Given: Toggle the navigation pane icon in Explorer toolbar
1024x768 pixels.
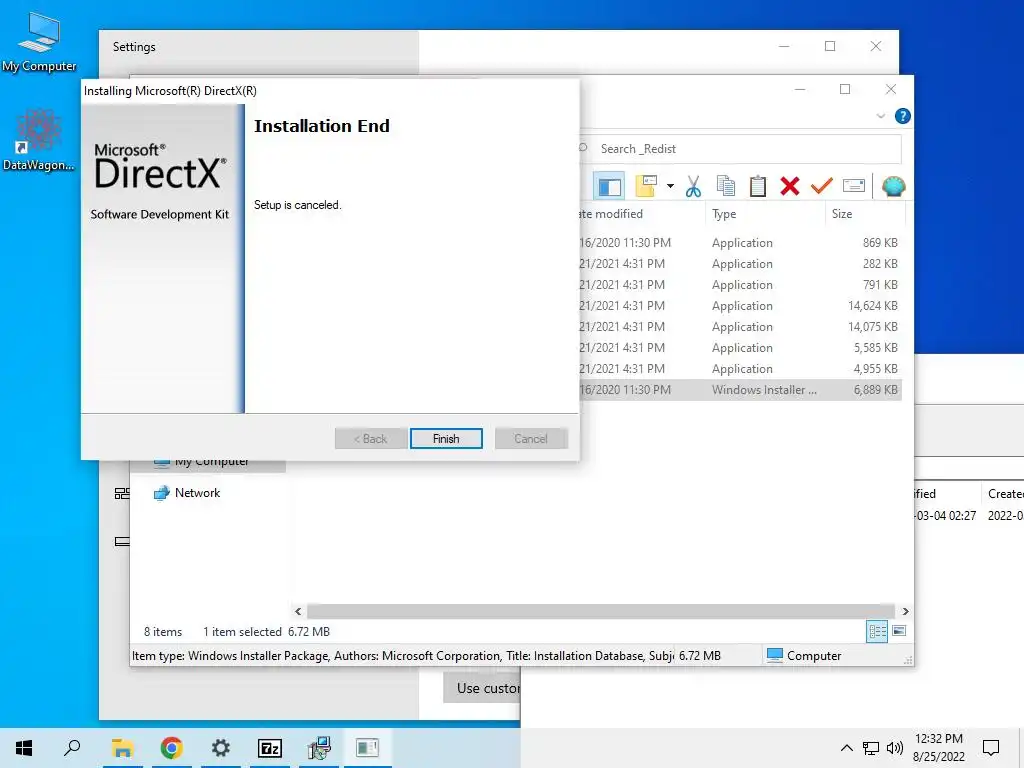Looking at the screenshot, I should click(609, 187).
